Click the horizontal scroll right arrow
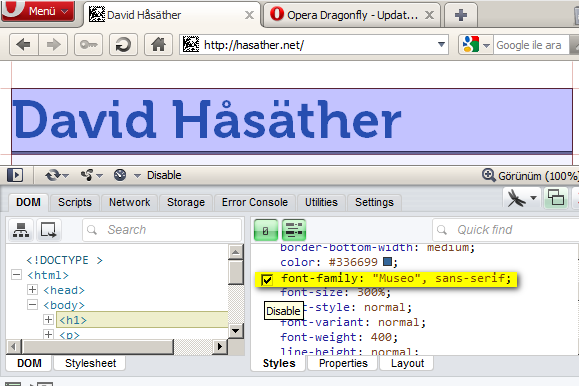Screen dimensions: 579x386 (220, 346)
